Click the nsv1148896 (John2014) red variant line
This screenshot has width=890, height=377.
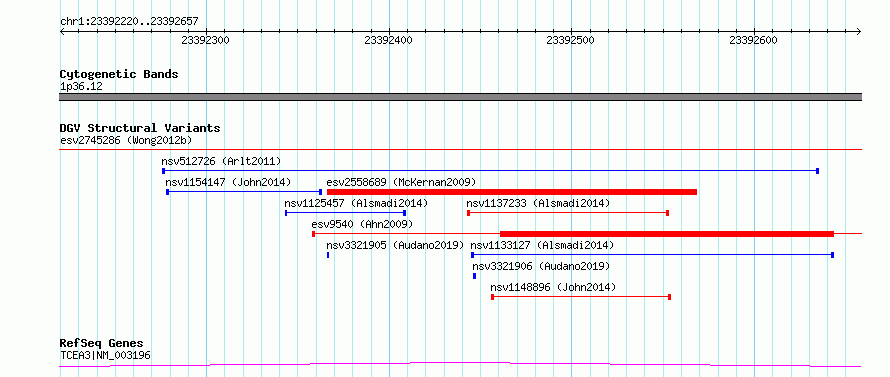pos(581,297)
